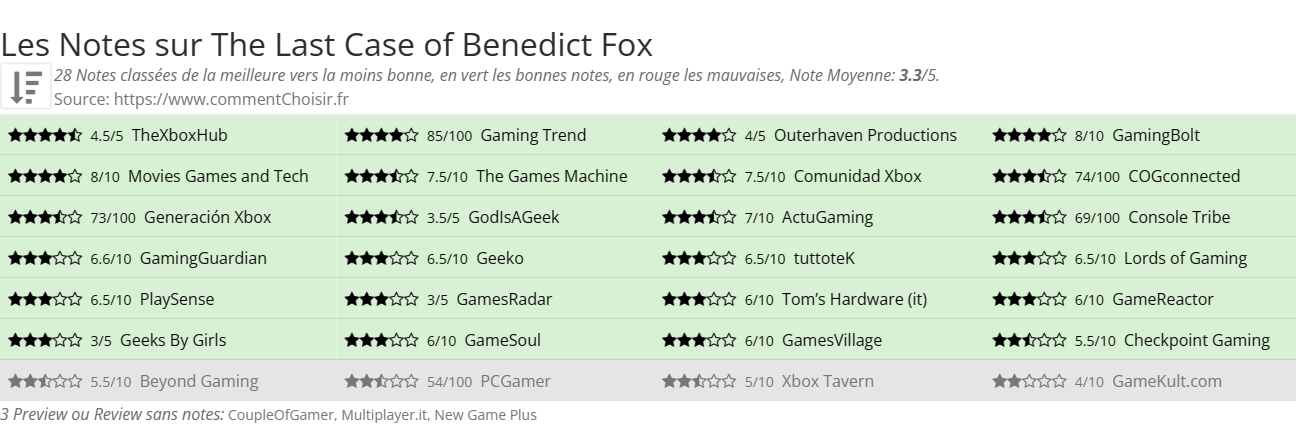Click the sort descending icon
This screenshot has width=1296, height=426.
click(26, 86)
